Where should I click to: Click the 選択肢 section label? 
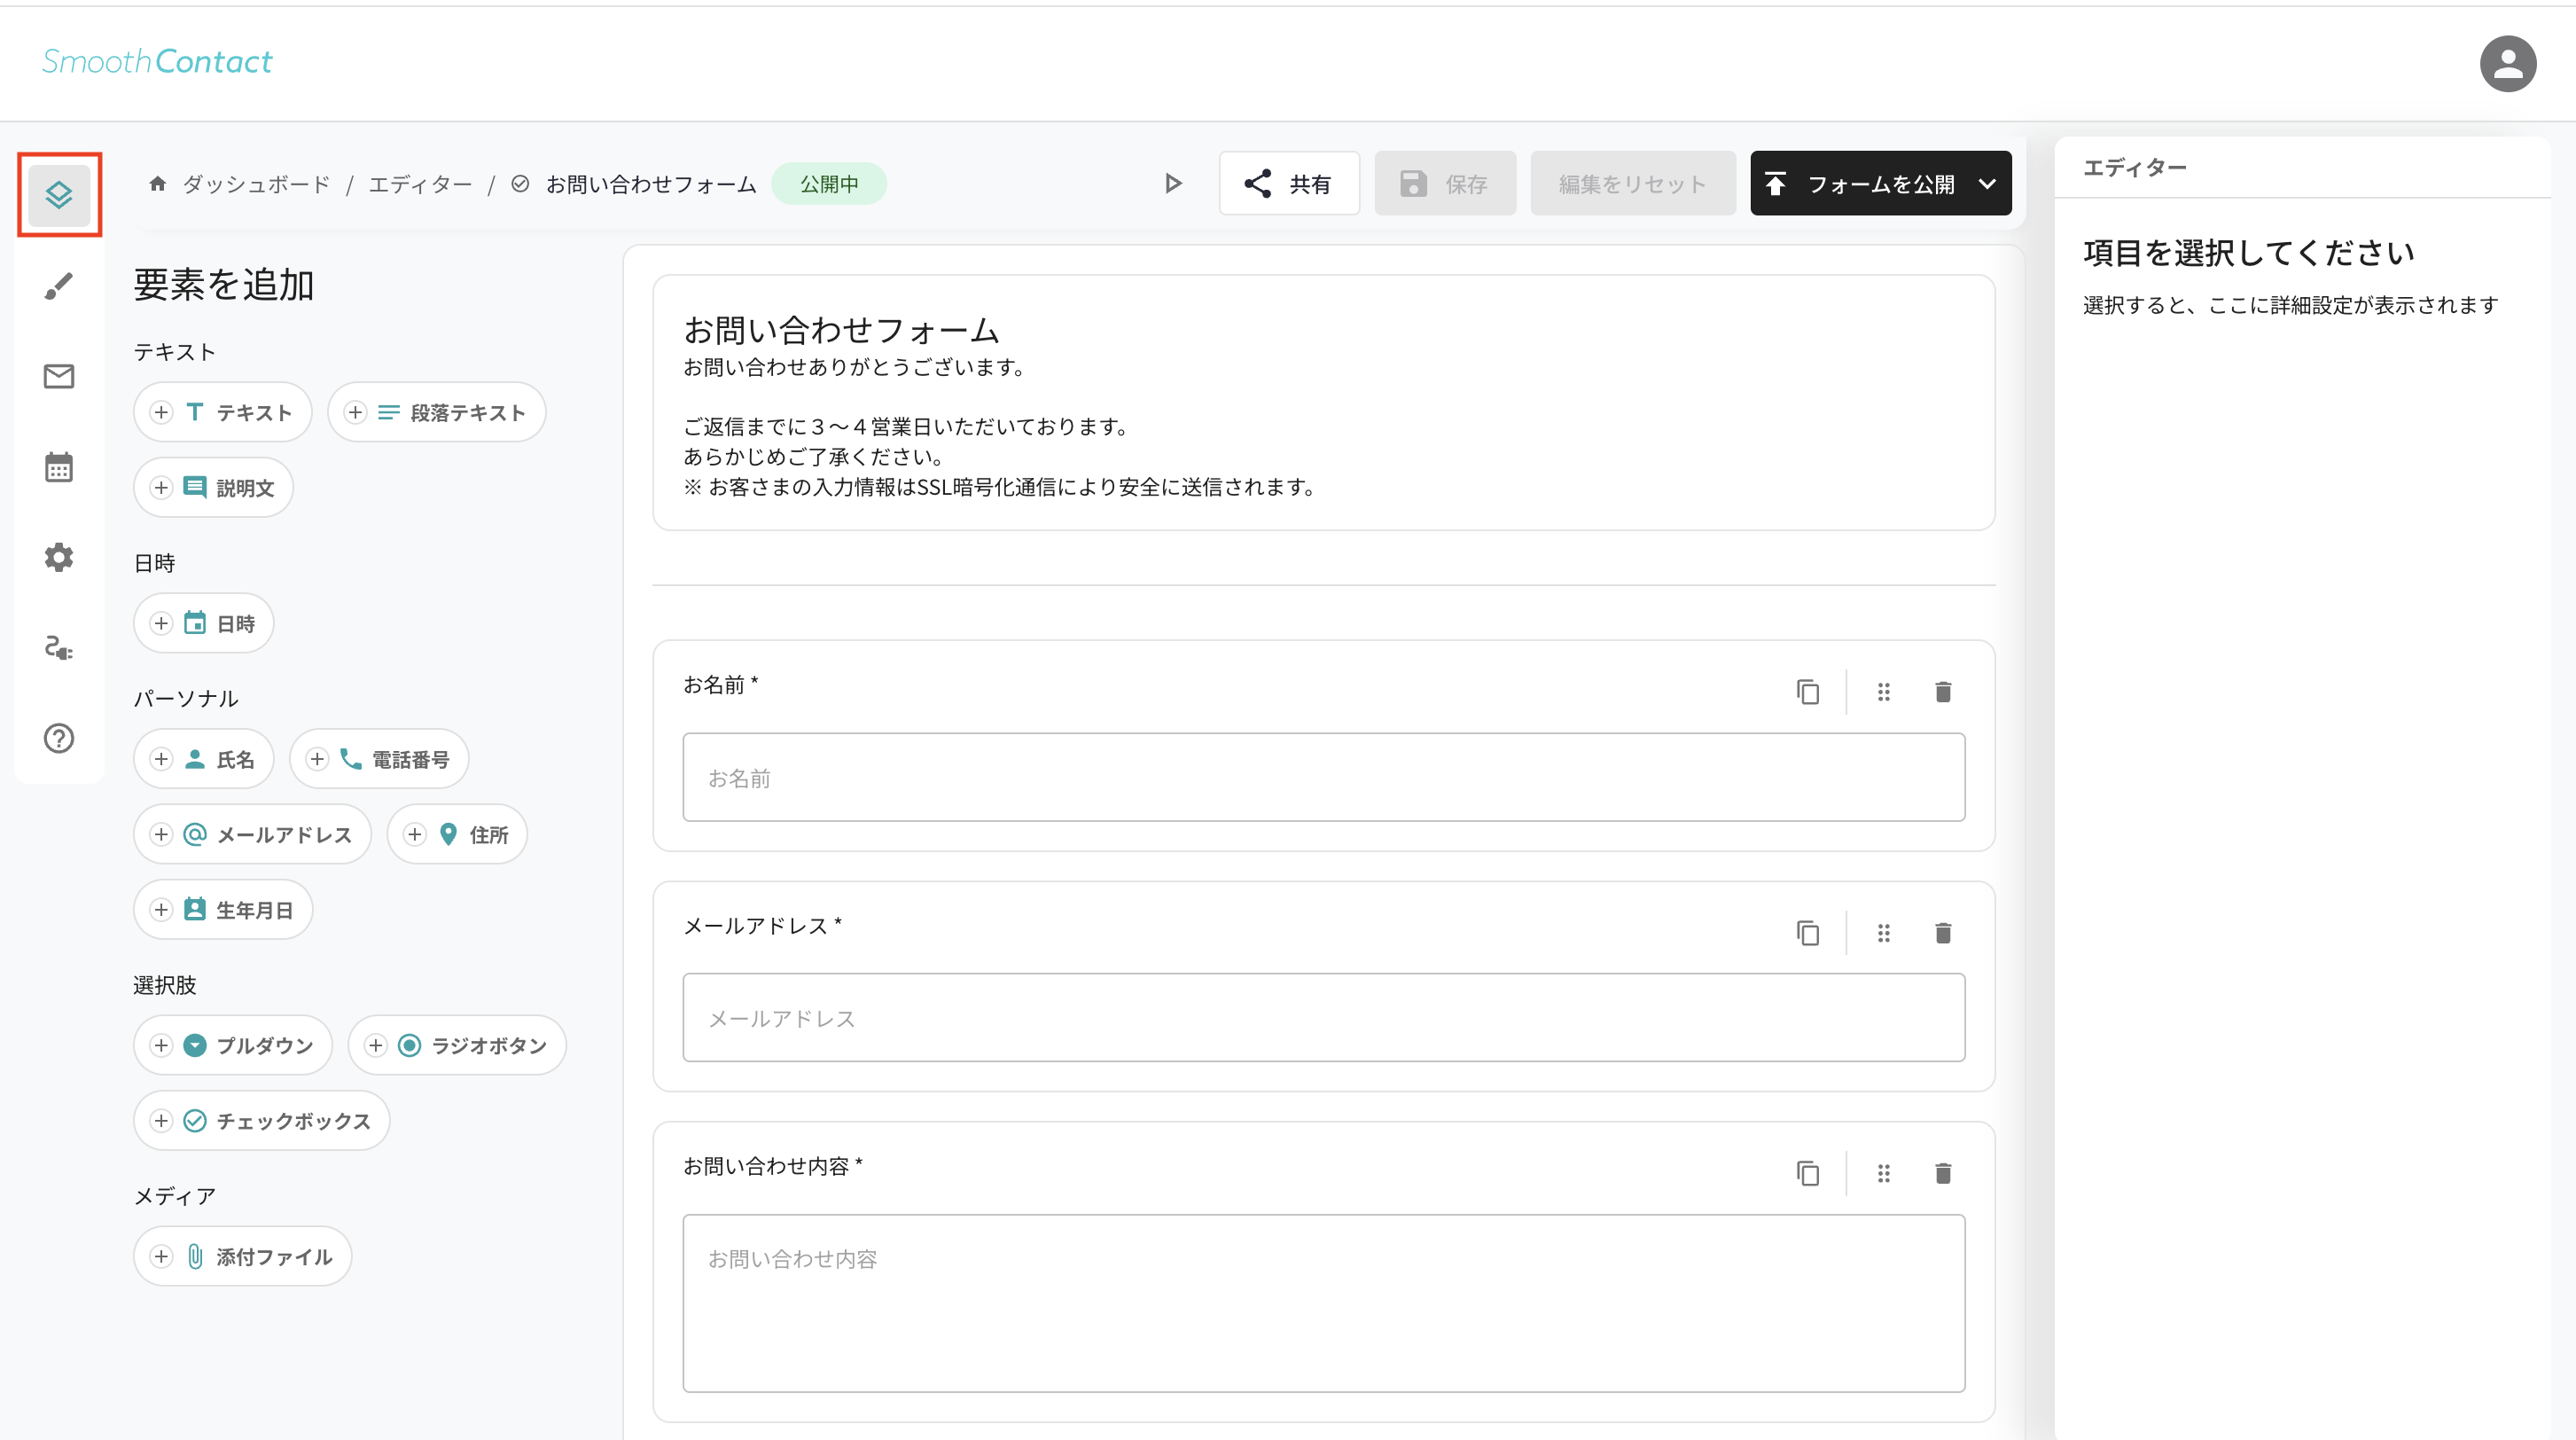pyautogui.click(x=165, y=985)
